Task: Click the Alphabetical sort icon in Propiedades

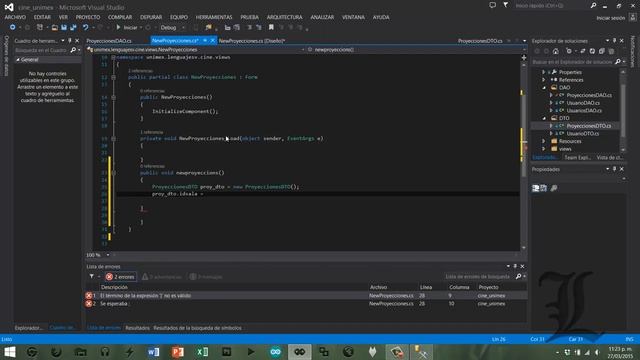Action: [x=544, y=188]
